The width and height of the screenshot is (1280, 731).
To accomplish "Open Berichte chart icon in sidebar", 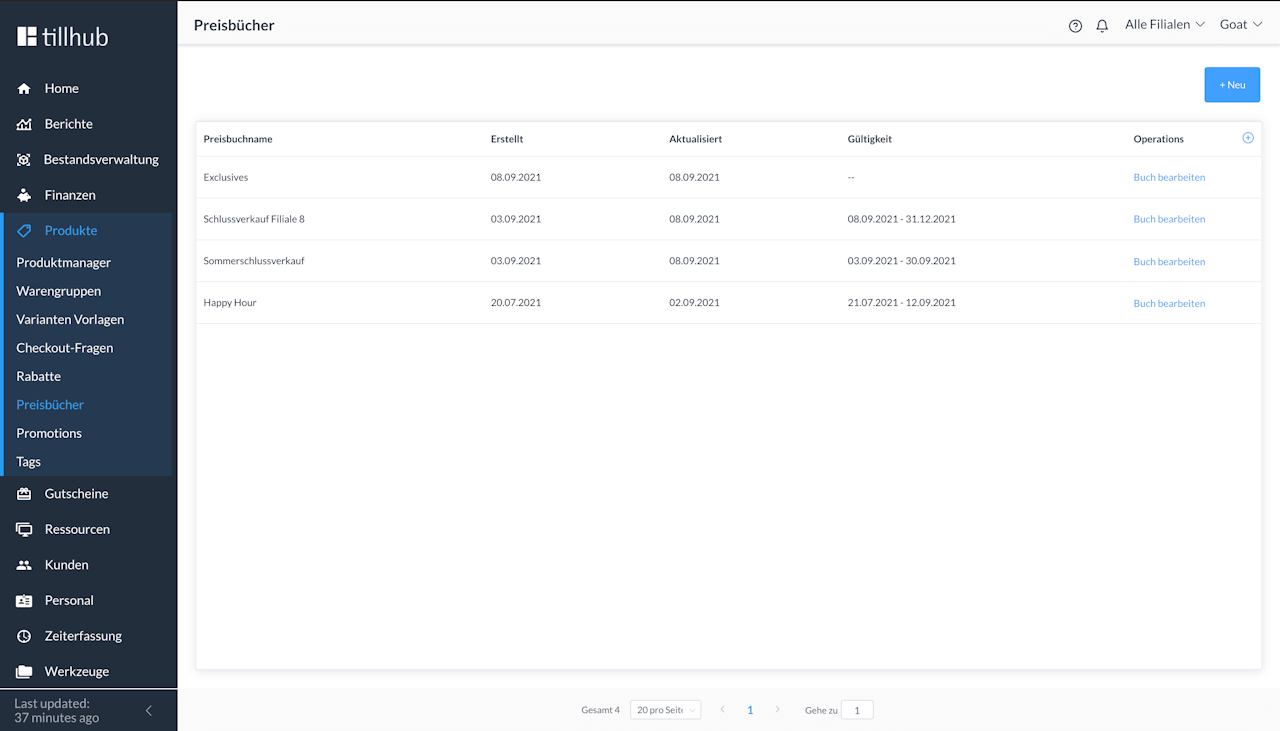I will coord(24,124).
